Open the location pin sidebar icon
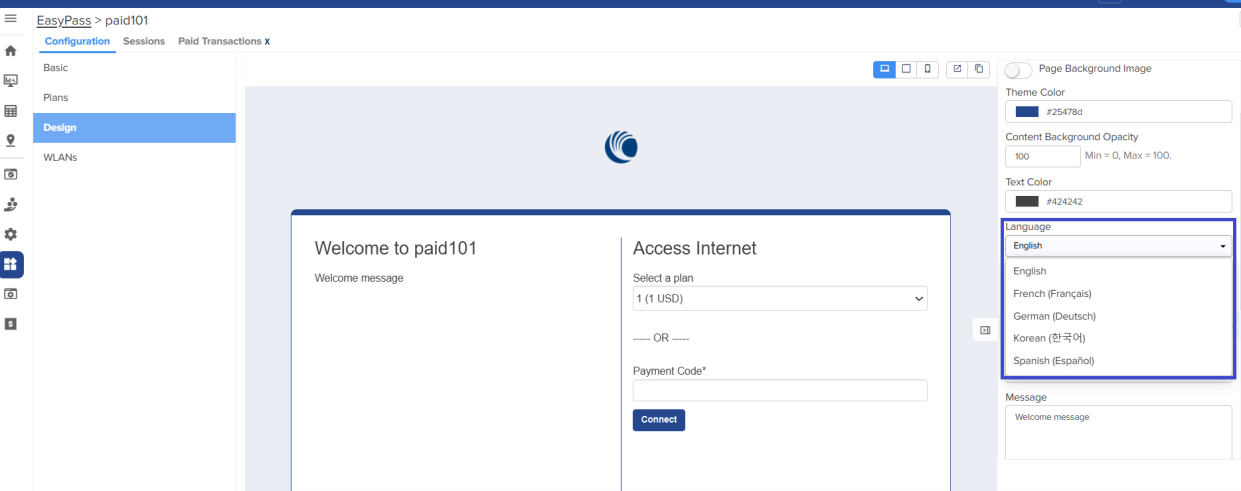Viewport: 1241px width, 491px height. (x=11, y=141)
